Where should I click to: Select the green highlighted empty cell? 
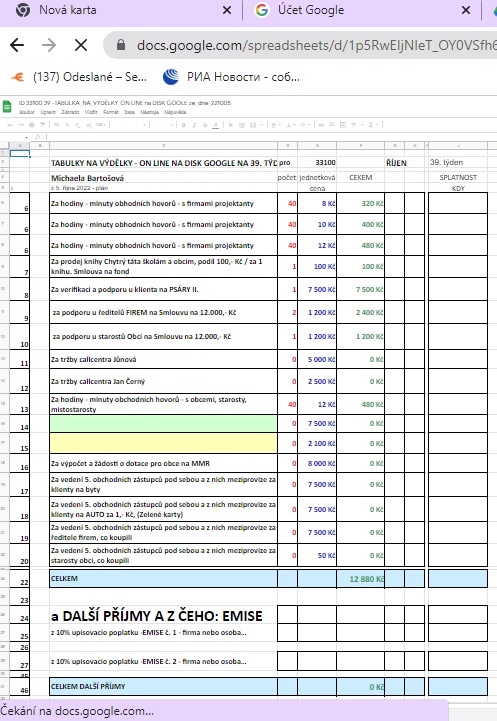[x=164, y=423]
